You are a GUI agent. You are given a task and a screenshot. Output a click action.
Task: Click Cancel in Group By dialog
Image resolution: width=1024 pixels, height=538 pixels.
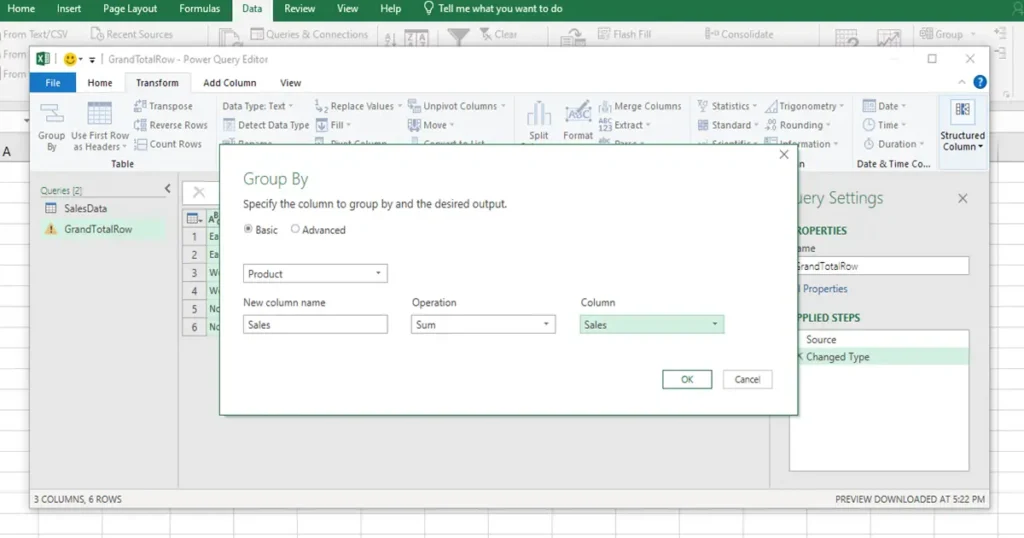[747, 379]
